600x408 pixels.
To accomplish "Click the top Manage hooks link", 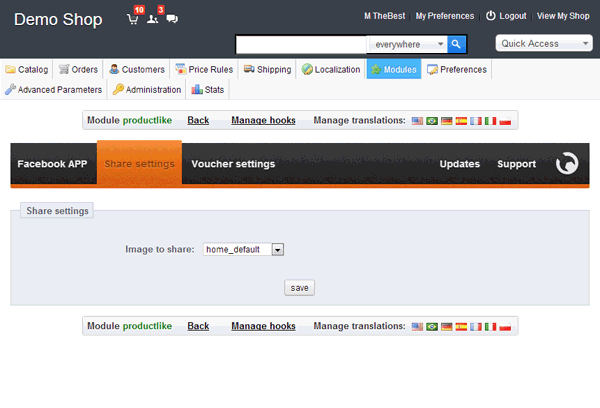I will [263, 120].
